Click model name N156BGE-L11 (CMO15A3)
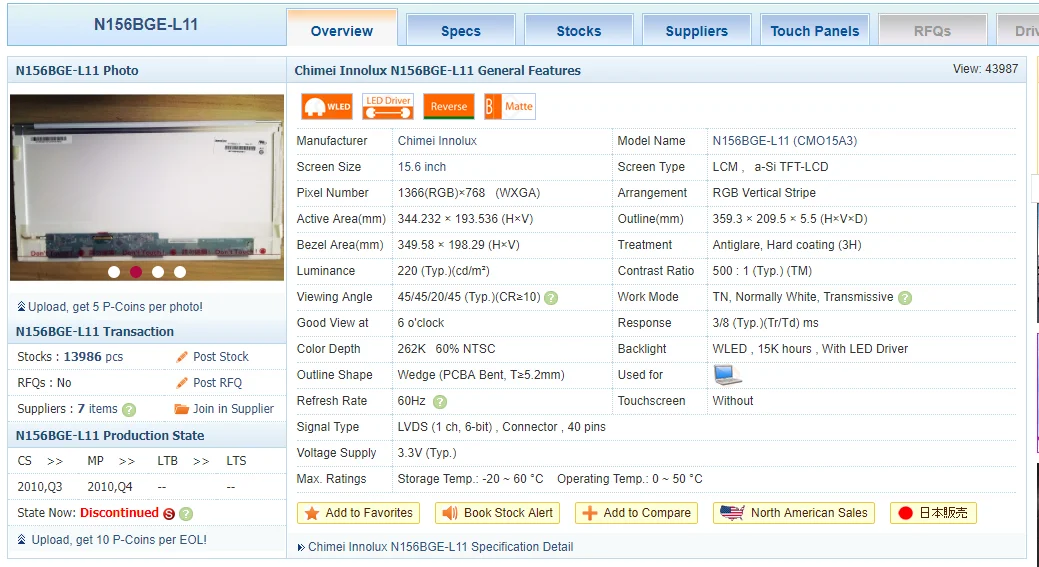 785,140
